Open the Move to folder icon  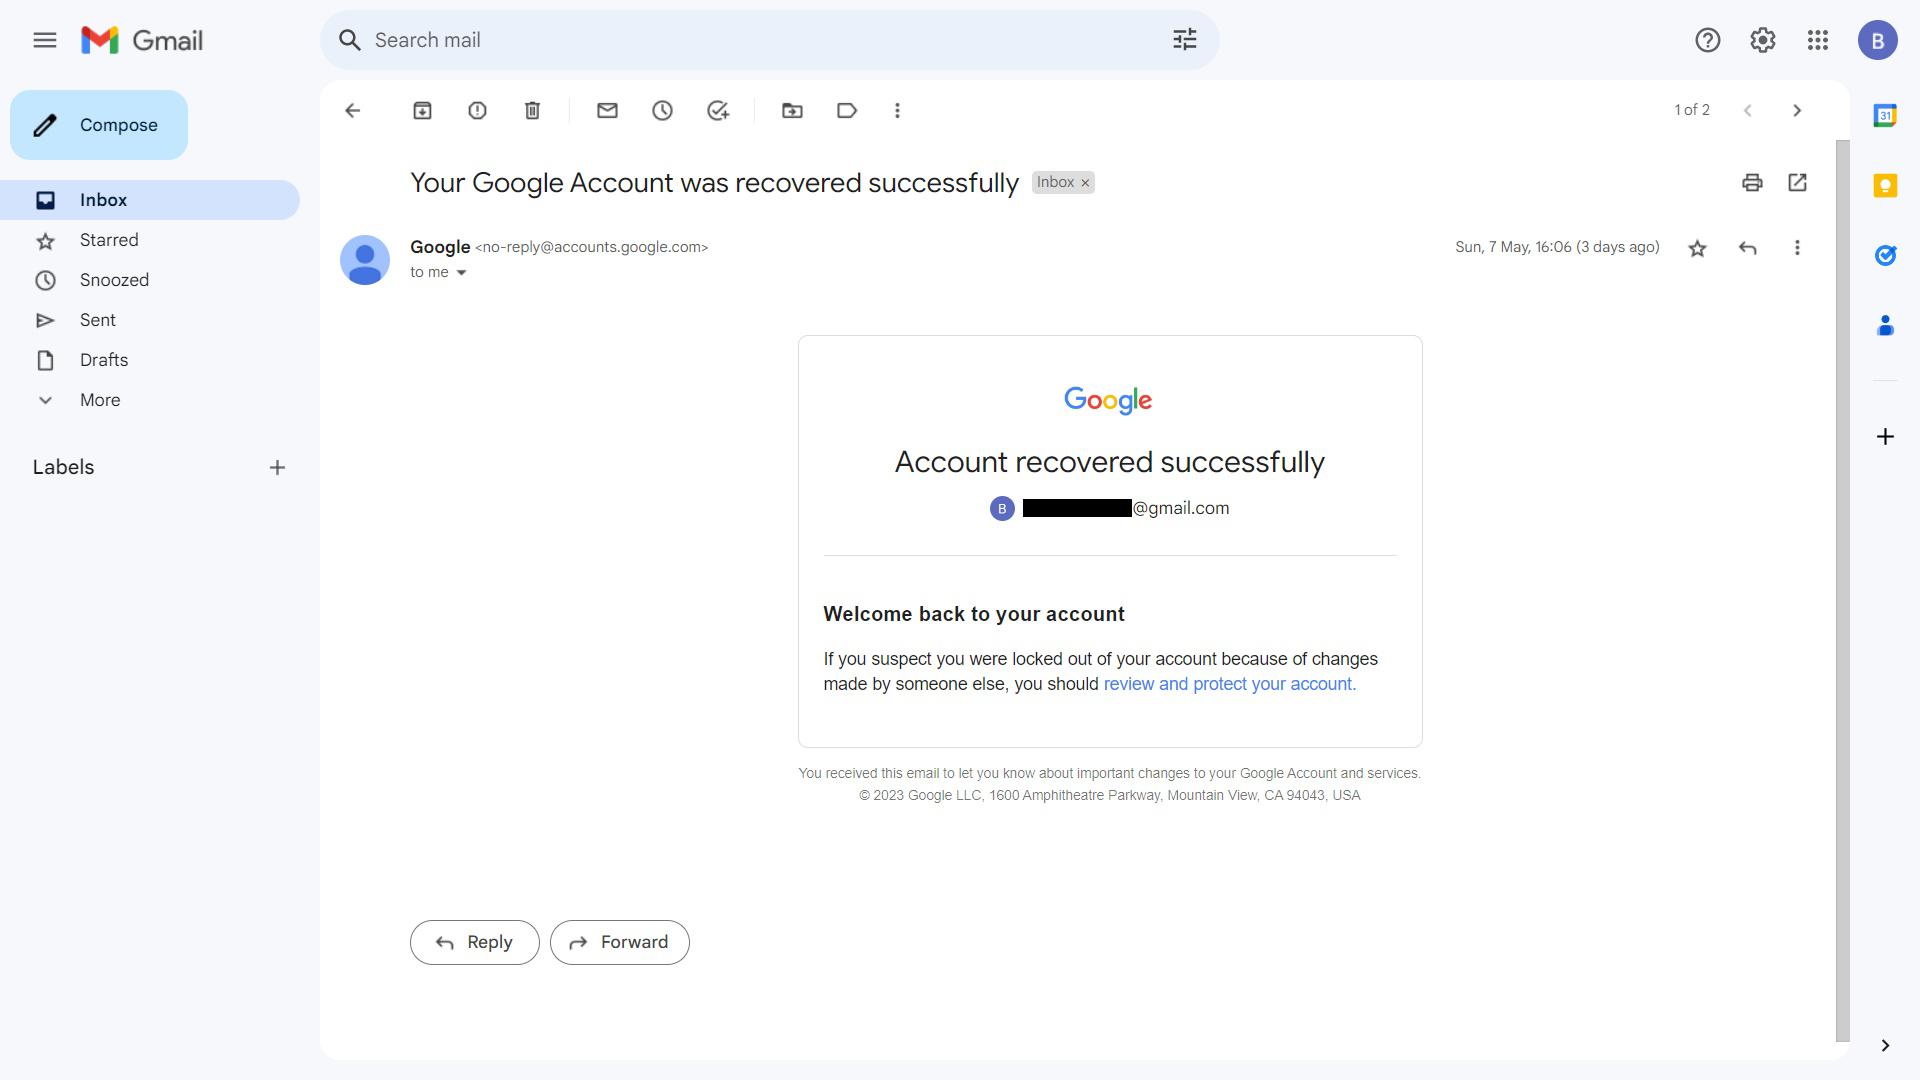pyautogui.click(x=791, y=110)
